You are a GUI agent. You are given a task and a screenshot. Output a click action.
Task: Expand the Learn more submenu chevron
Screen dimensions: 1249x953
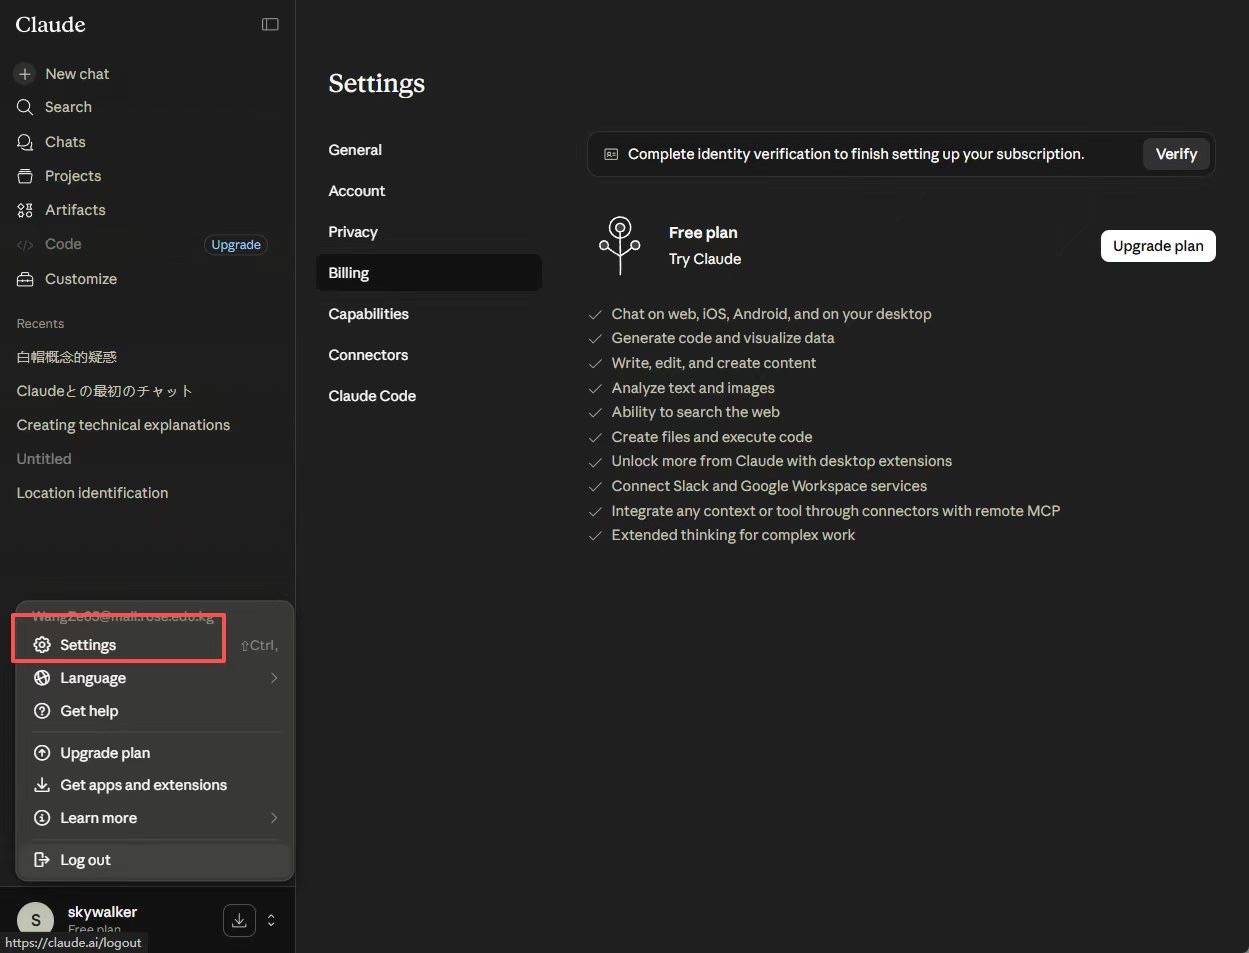(x=273, y=818)
